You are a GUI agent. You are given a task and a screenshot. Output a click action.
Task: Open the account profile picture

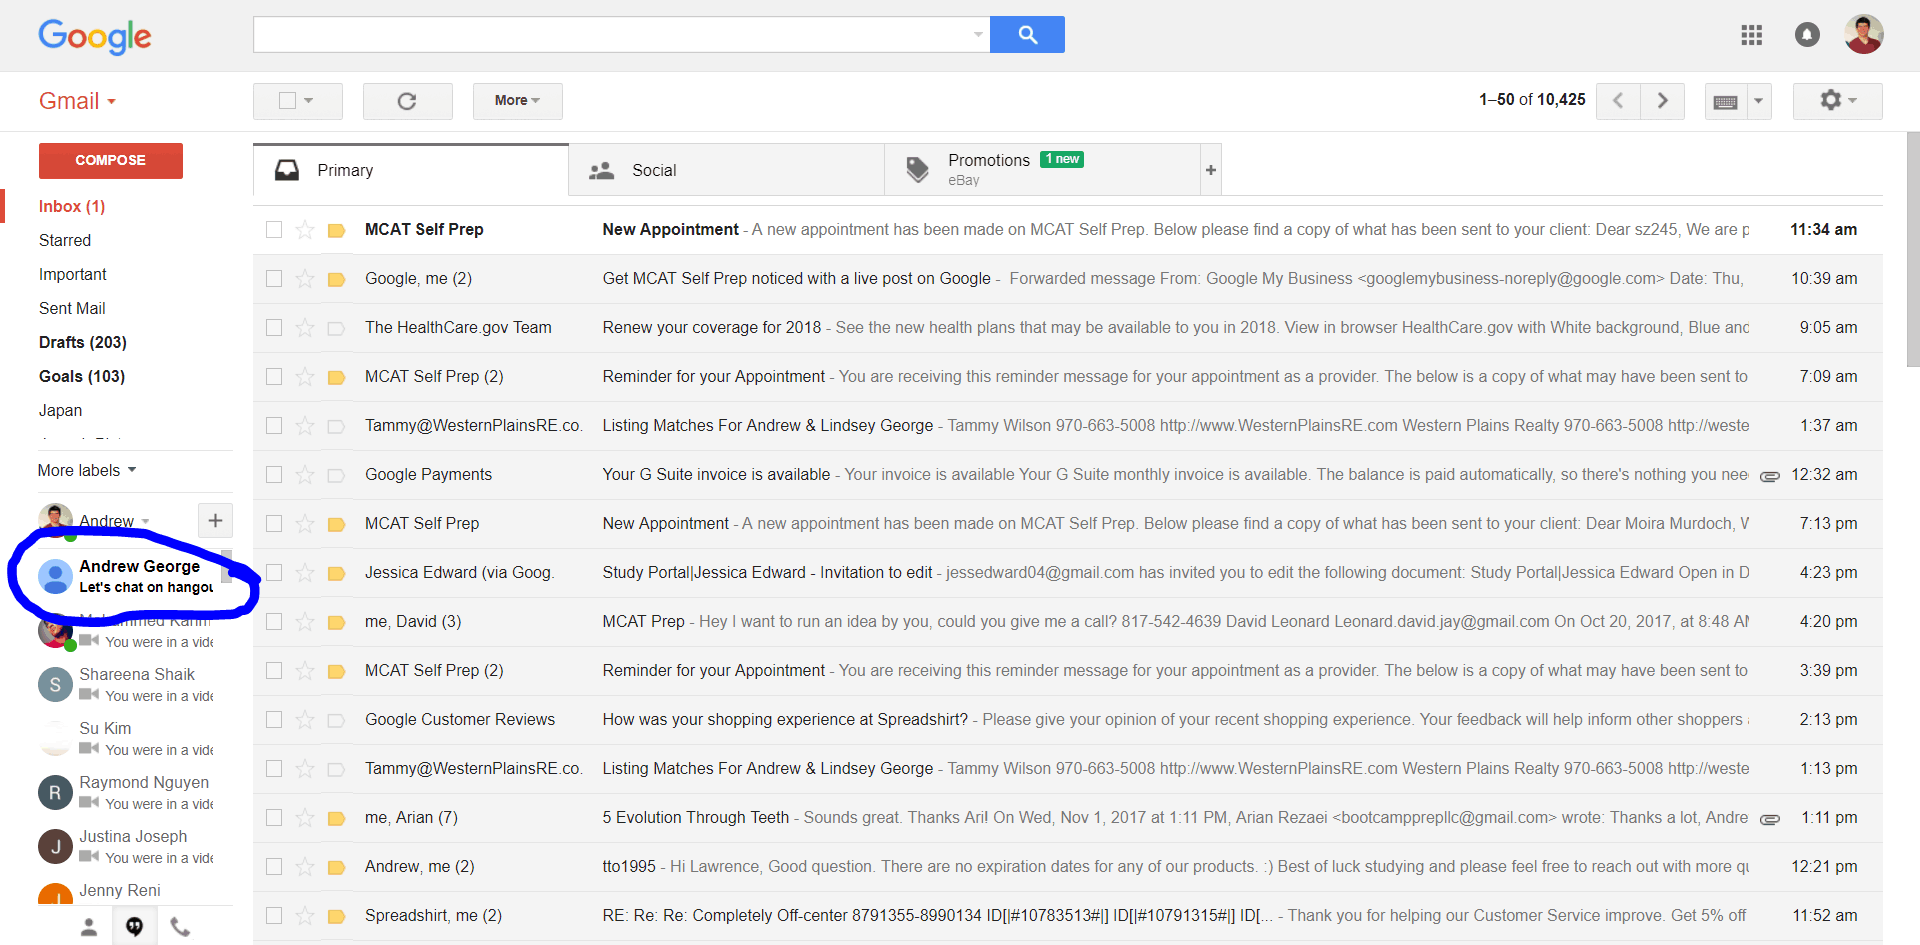pyautogui.click(x=1863, y=35)
